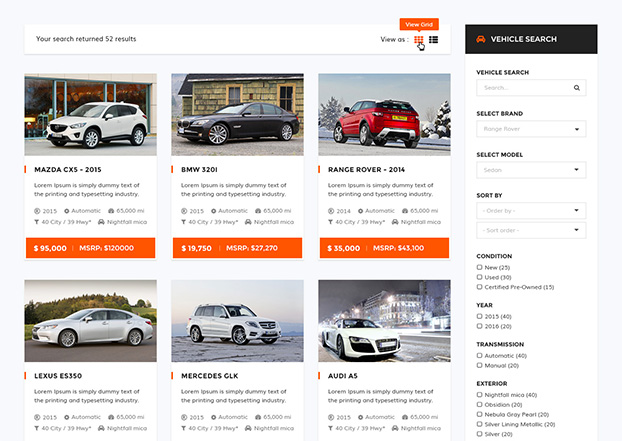This screenshot has height=441, width=622.
Task: Open the Lexus ES350 title link
Action: pyautogui.click(x=58, y=376)
